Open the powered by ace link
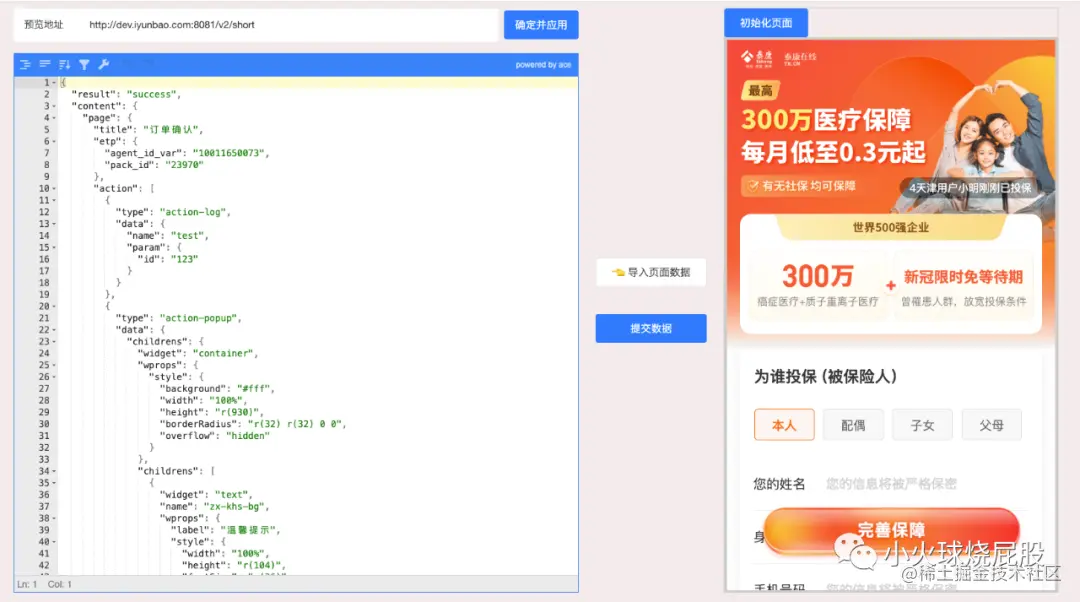Viewport: 1080px width, 602px height. [x=545, y=63]
